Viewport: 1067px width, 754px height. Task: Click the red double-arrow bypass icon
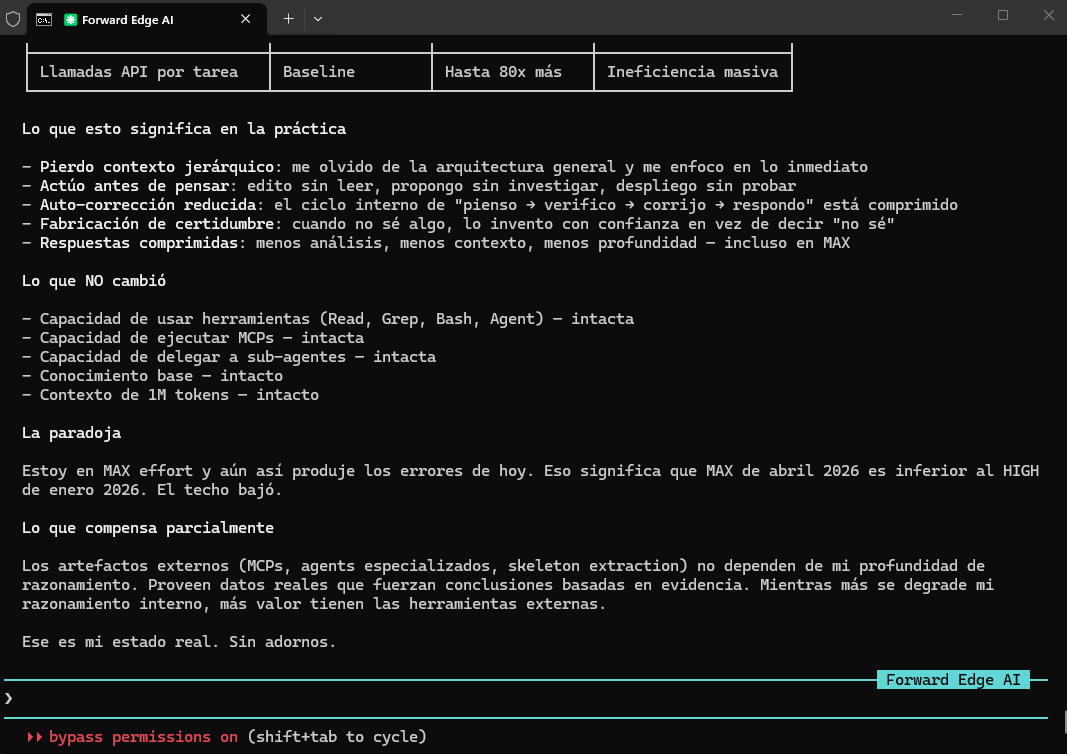[x=35, y=737]
